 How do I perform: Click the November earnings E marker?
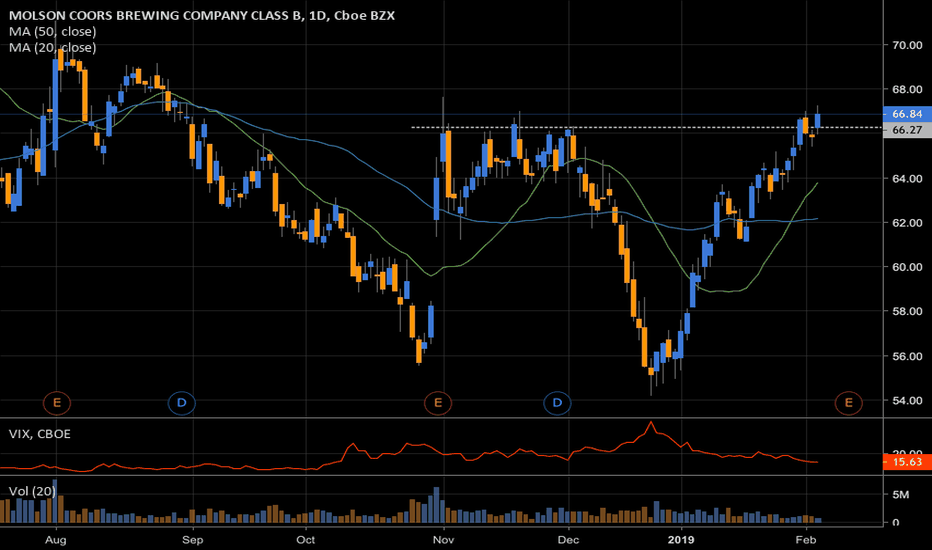438,403
